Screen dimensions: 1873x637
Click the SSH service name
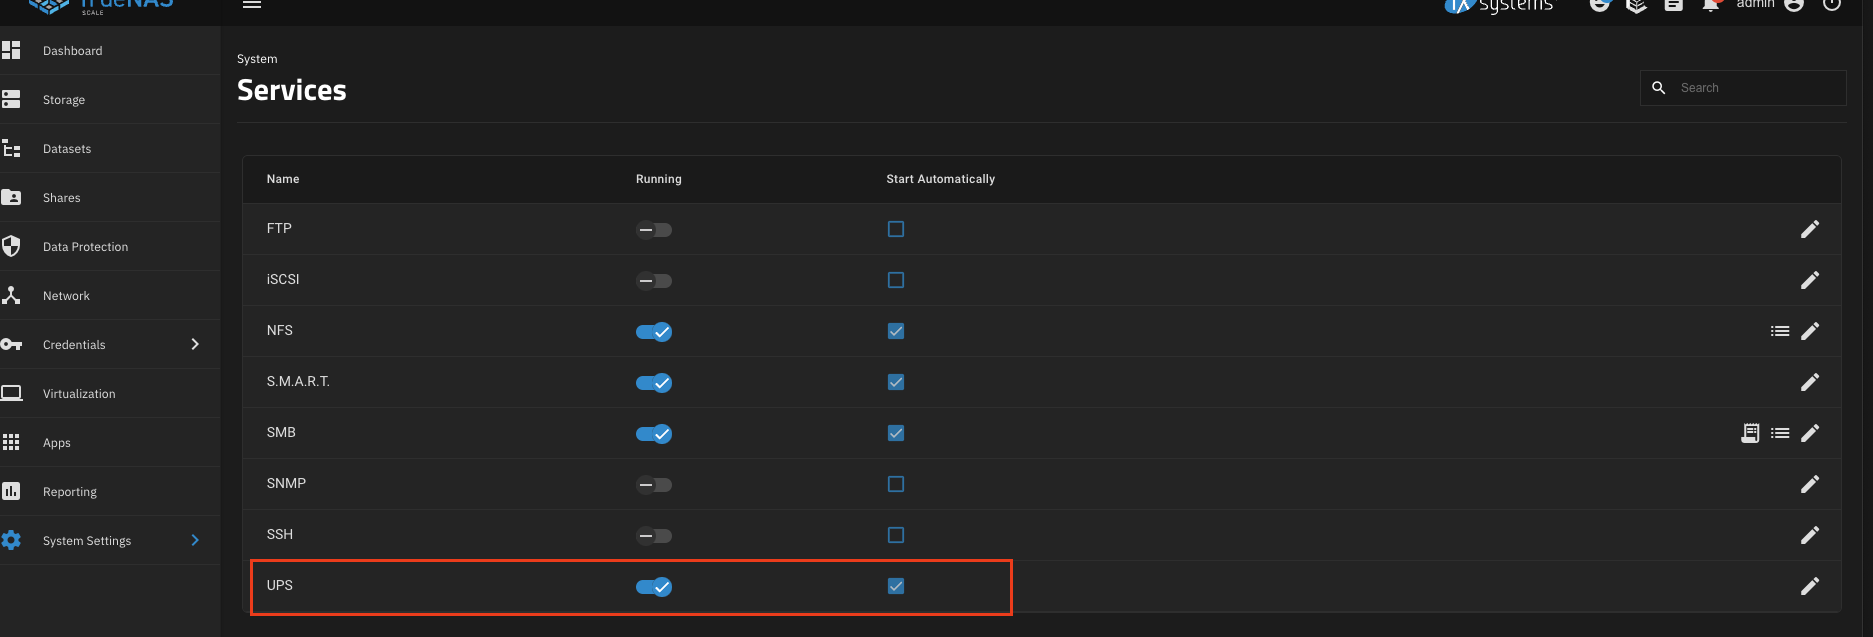(280, 534)
